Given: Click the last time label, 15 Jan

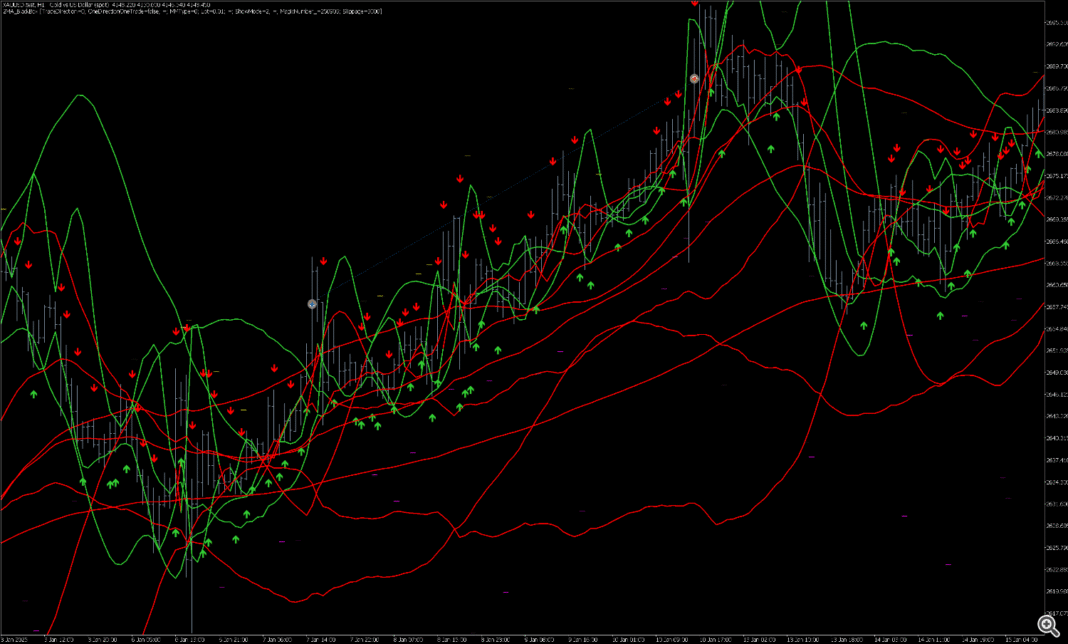Looking at the screenshot, I should (x=1022, y=637).
